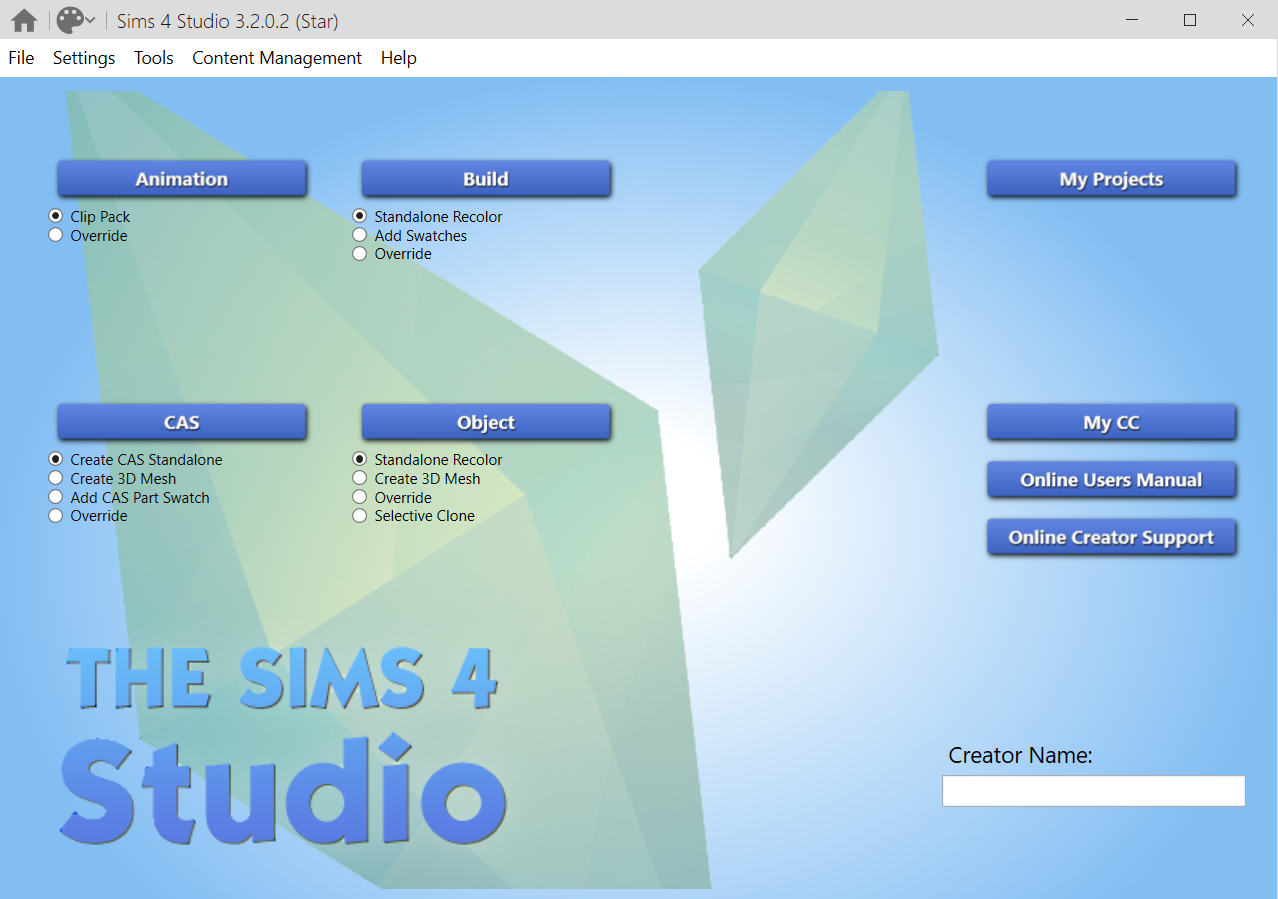Click the Animation button
Screen dimensions: 1278x899
tap(182, 178)
